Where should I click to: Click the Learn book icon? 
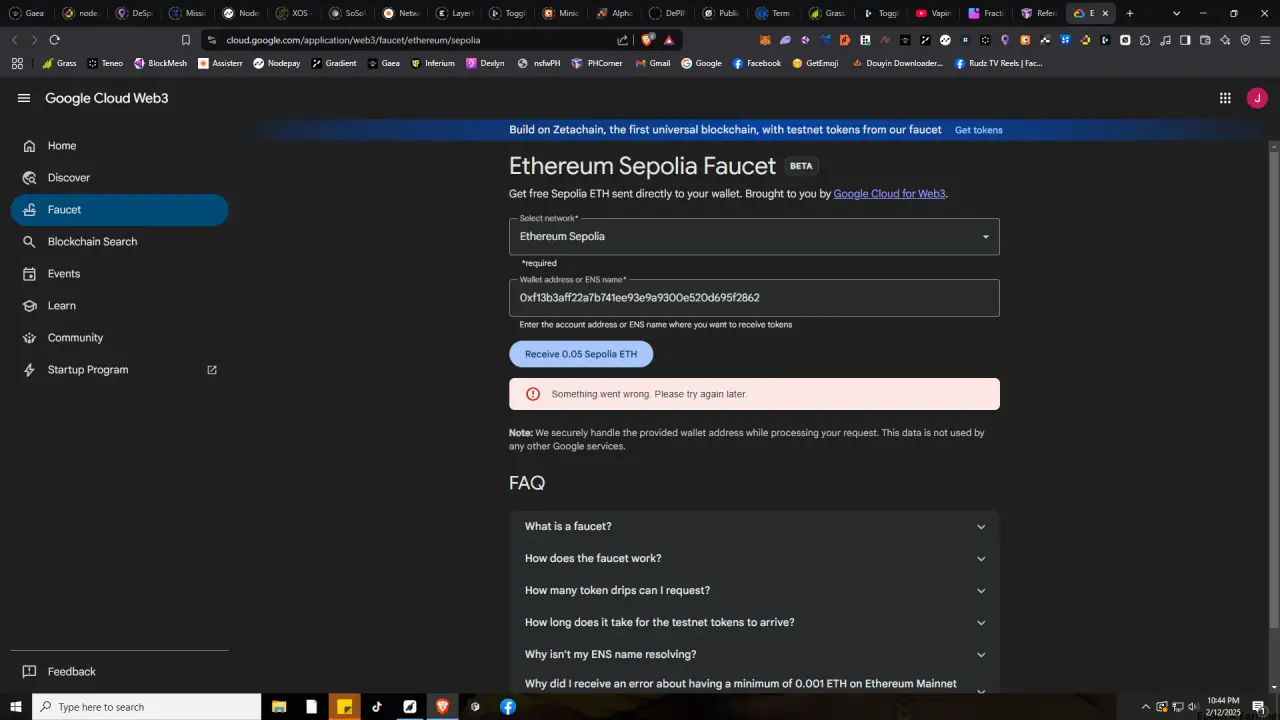click(x=30, y=306)
